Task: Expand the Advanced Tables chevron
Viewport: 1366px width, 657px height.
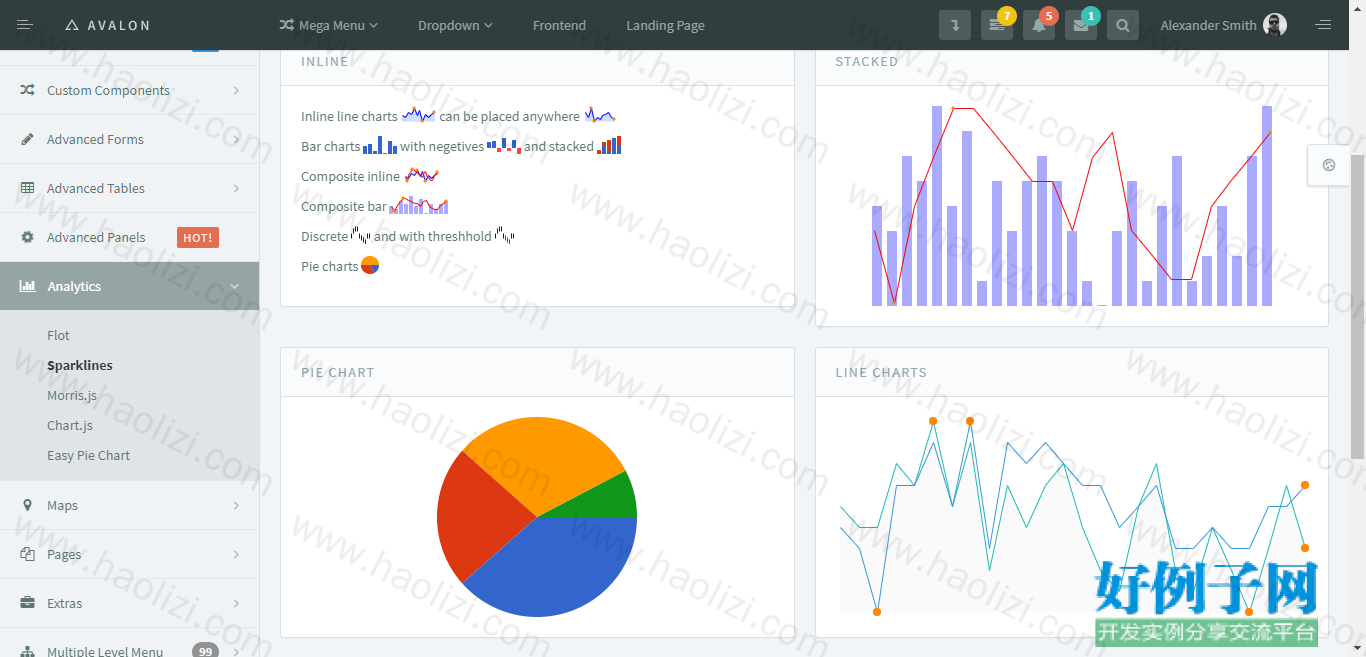Action: coord(236,188)
